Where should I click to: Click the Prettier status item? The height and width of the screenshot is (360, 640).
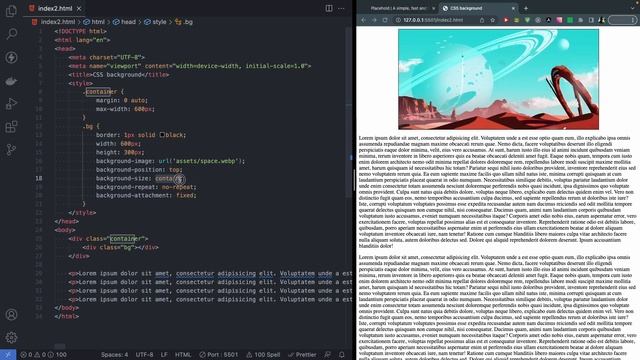point(302,355)
